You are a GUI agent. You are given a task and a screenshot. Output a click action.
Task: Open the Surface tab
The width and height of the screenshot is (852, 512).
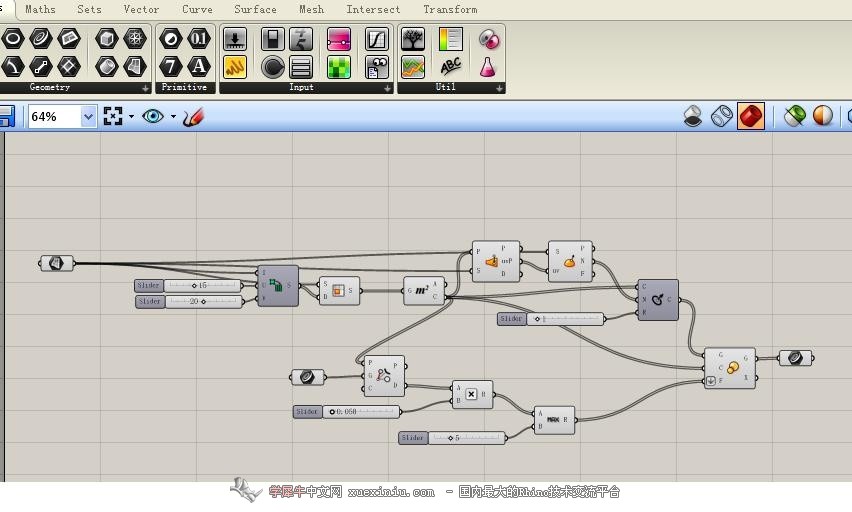(255, 9)
